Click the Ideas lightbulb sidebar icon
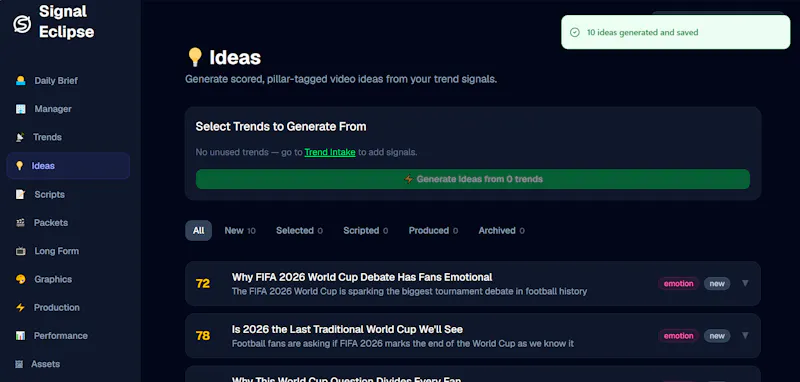800x382 pixels. pos(19,166)
